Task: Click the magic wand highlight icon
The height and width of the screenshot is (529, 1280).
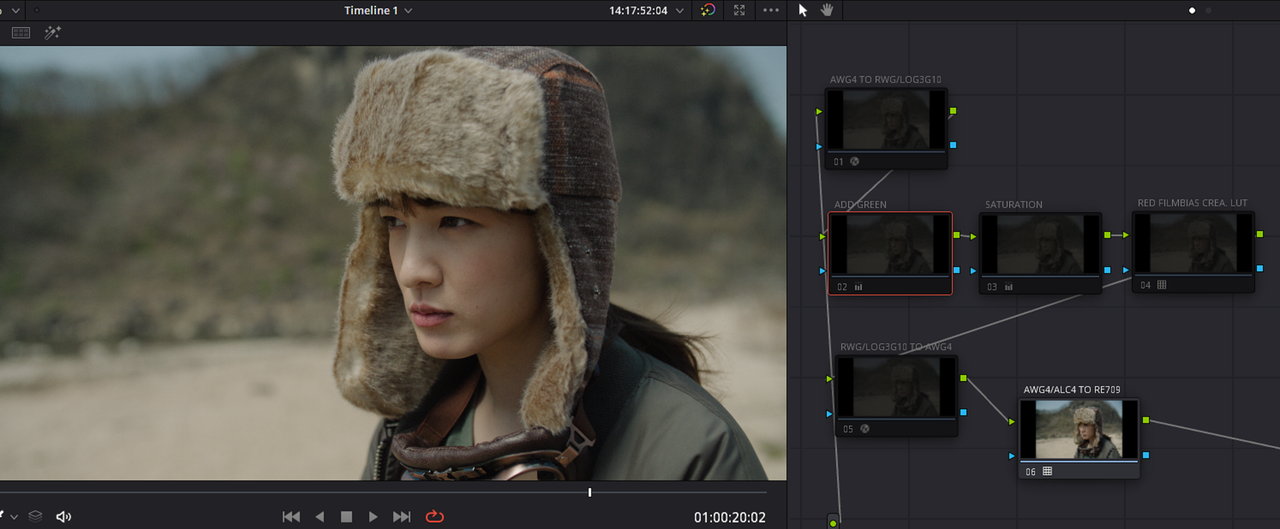Action: point(52,32)
